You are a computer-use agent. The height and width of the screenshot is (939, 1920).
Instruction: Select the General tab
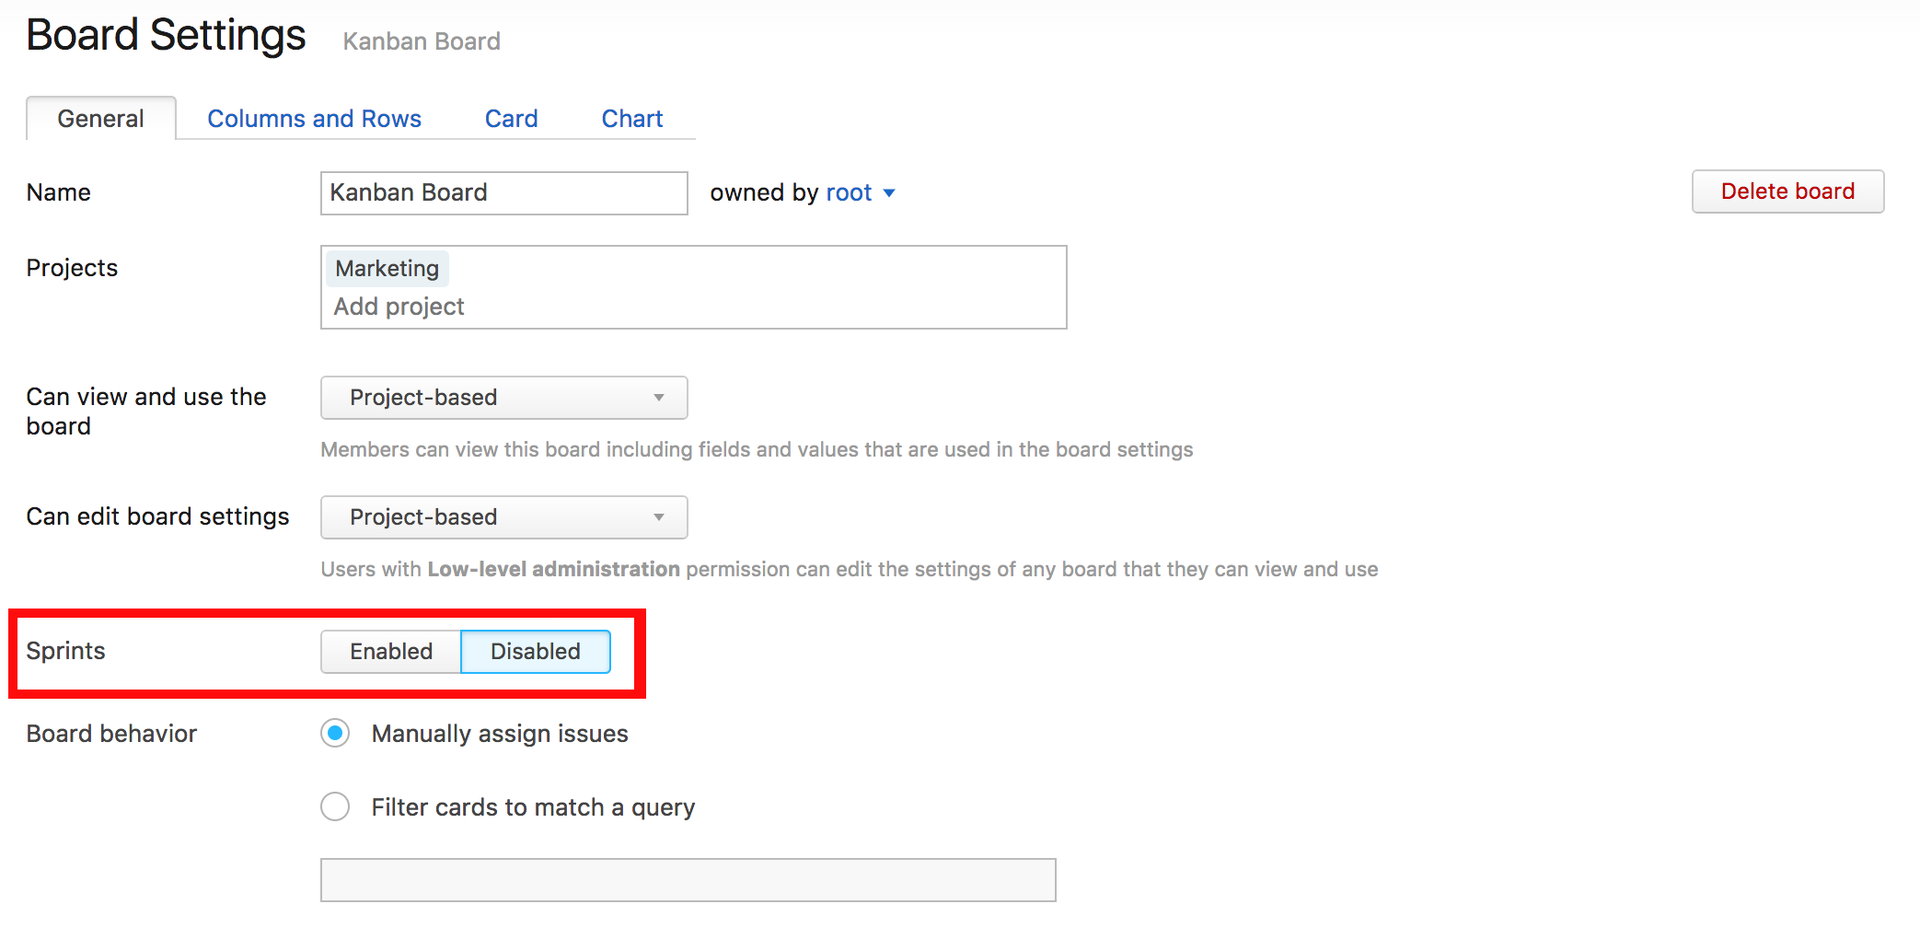[101, 119]
